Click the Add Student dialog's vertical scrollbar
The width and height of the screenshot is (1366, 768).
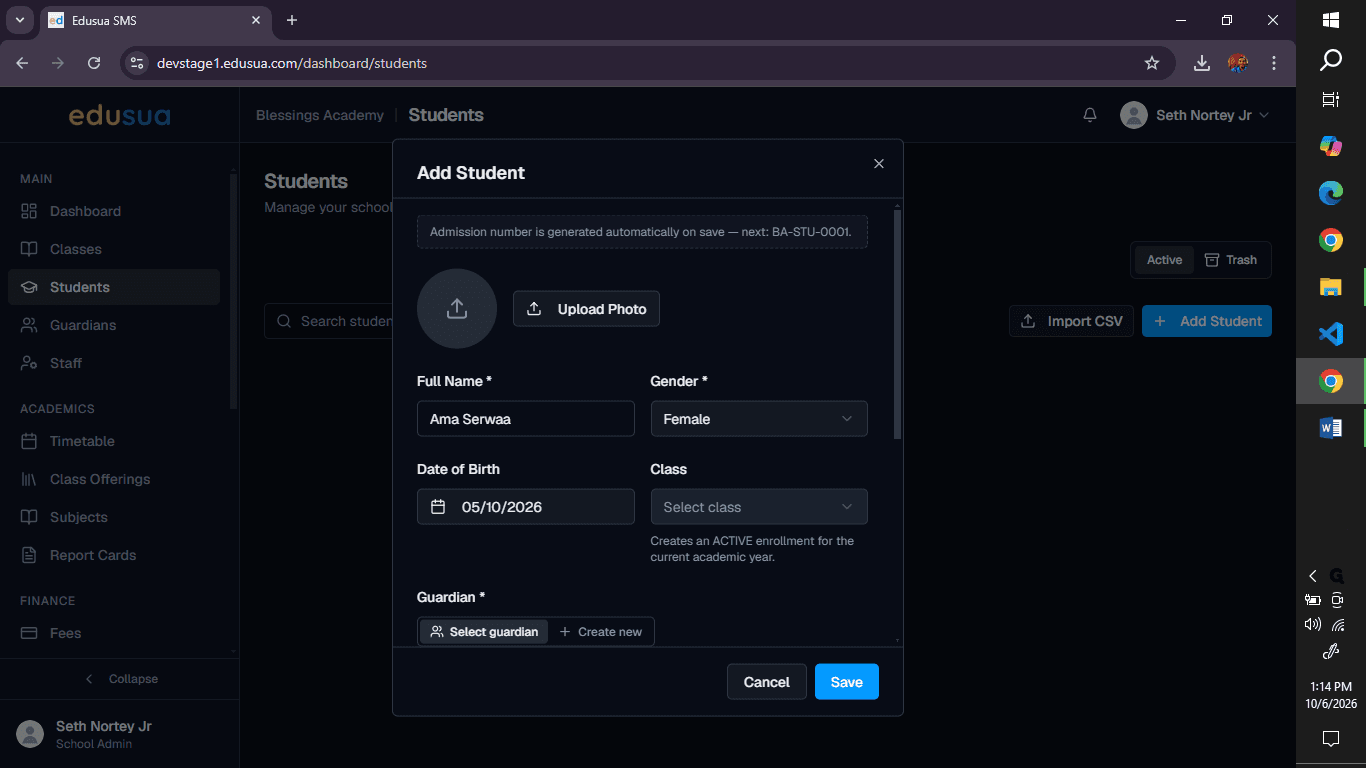[x=897, y=324]
